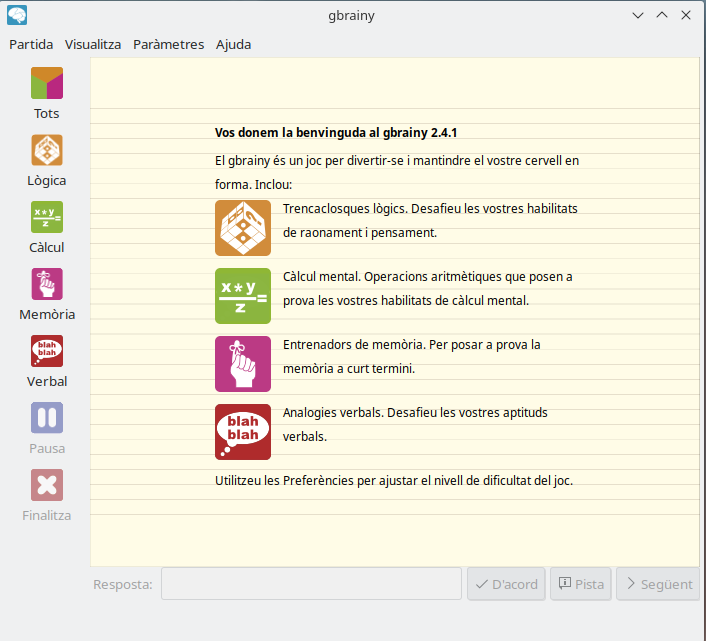Click text 'Entrenadors de memòria. Per posar a prova la'
Screen dimensions: 706x641
pyautogui.click(x=412, y=345)
